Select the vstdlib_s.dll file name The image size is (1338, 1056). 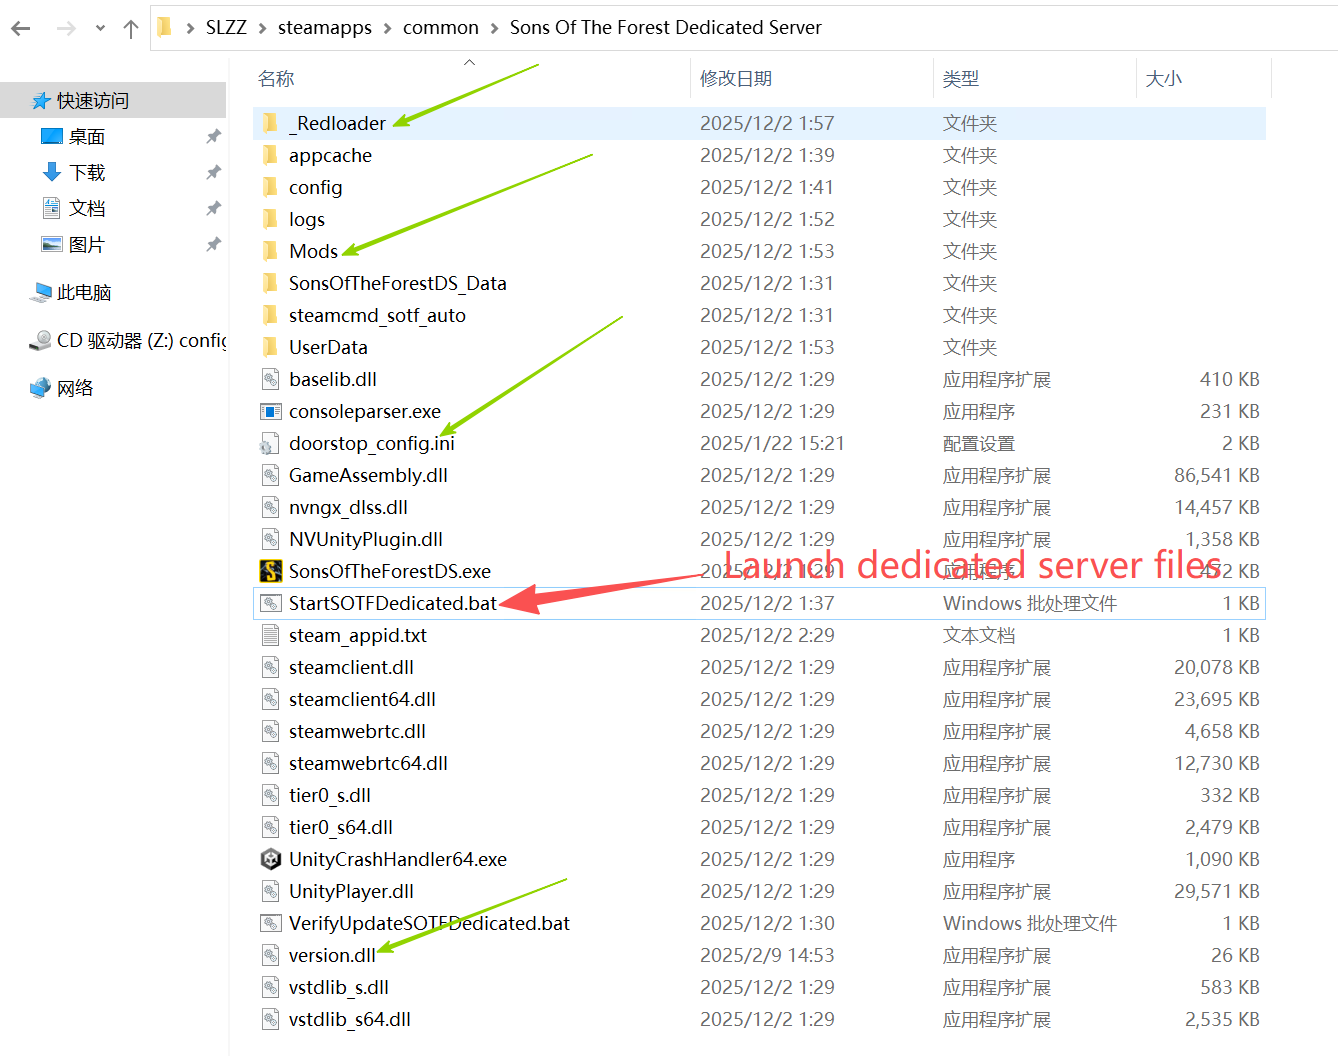[339, 987]
